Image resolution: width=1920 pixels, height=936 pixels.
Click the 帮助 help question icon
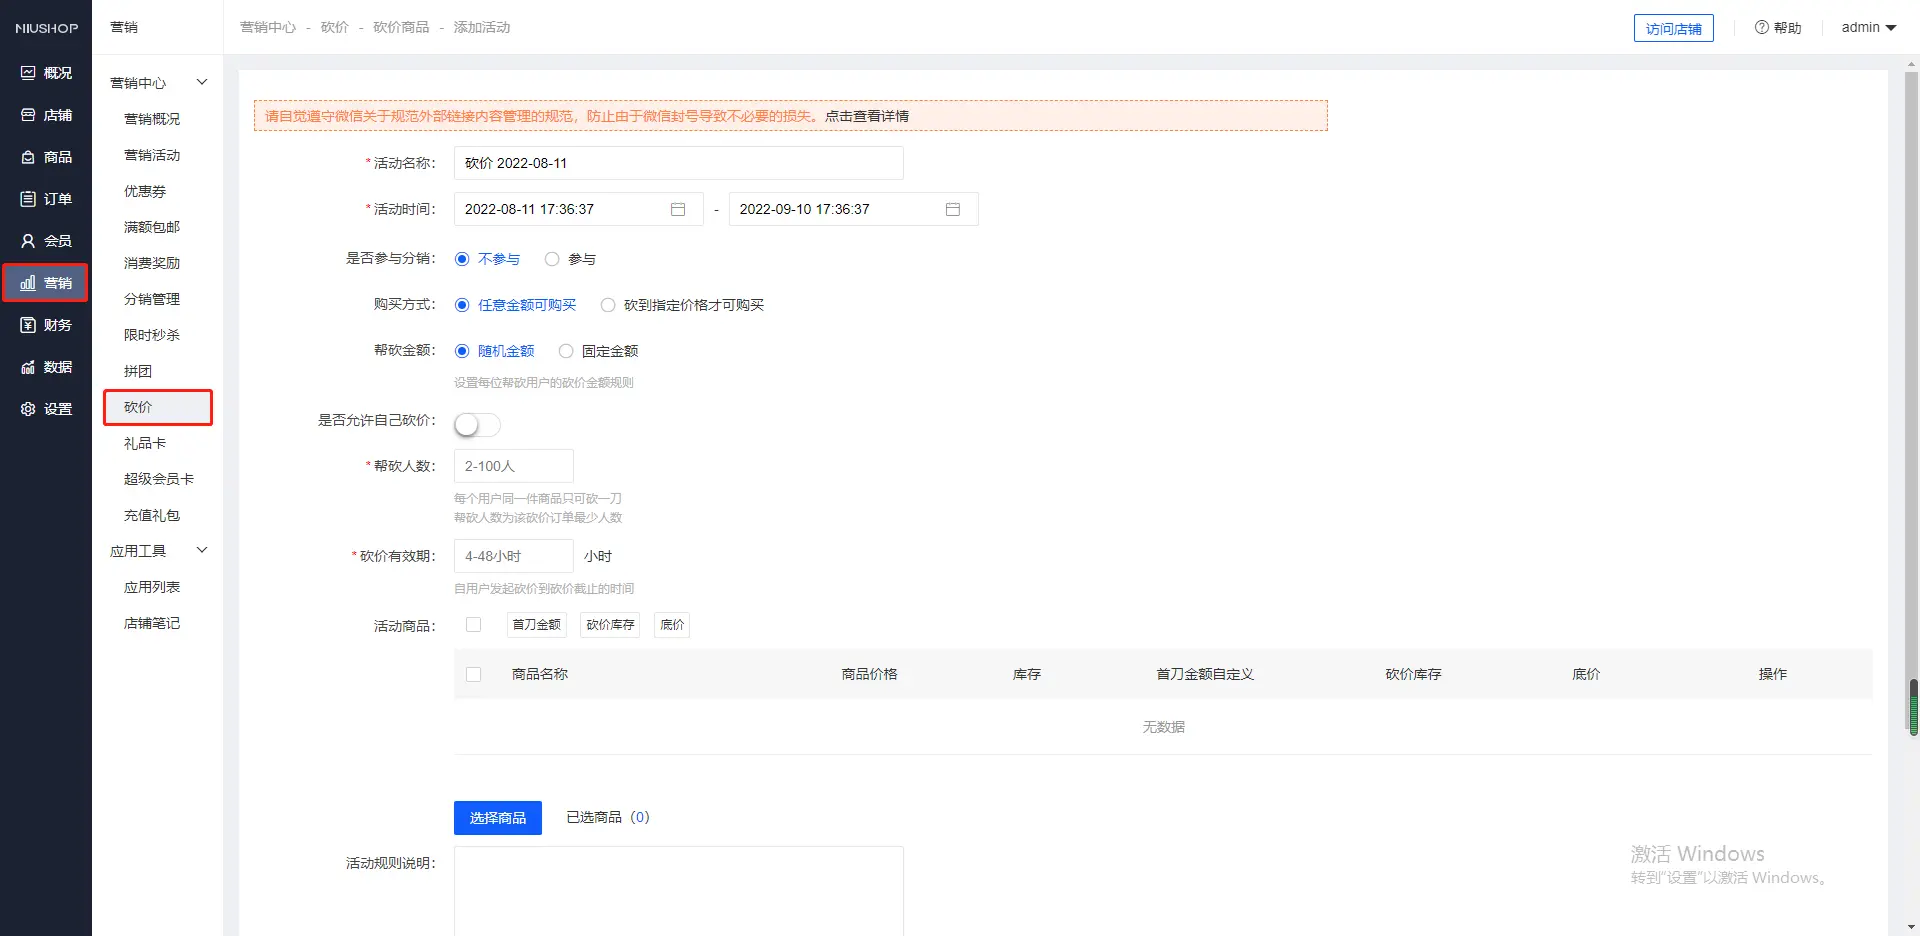coord(1762,28)
